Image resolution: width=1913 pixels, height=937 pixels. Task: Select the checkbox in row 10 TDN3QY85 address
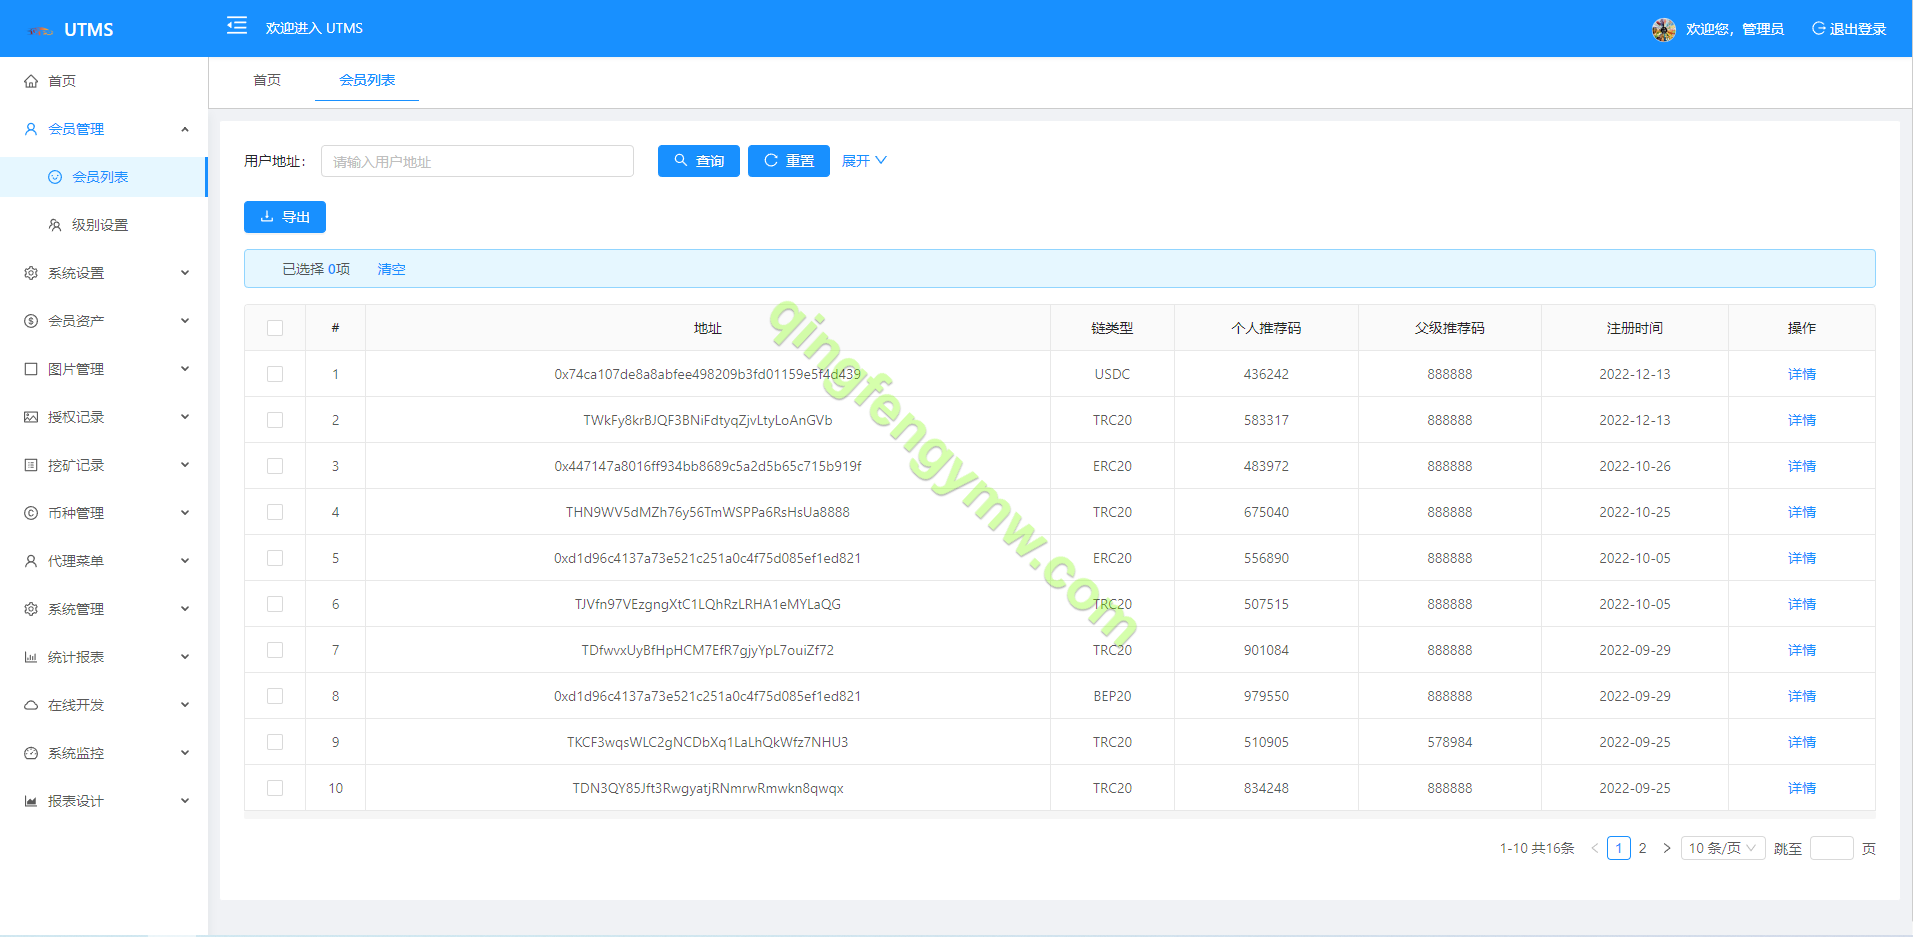pos(275,788)
